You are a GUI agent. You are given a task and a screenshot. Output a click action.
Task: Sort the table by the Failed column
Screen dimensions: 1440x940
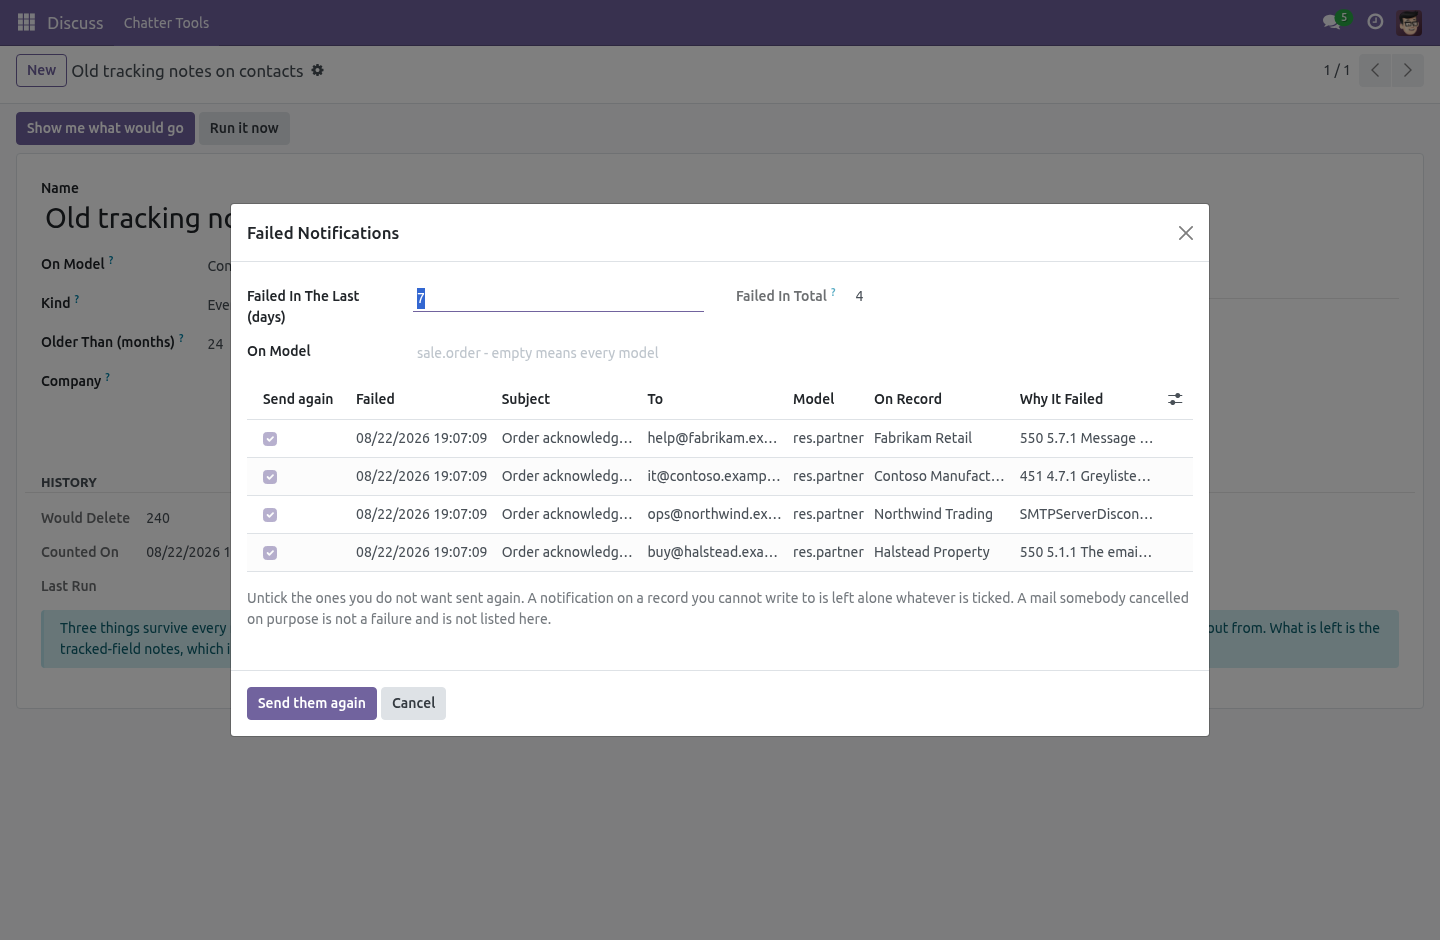pyautogui.click(x=375, y=399)
